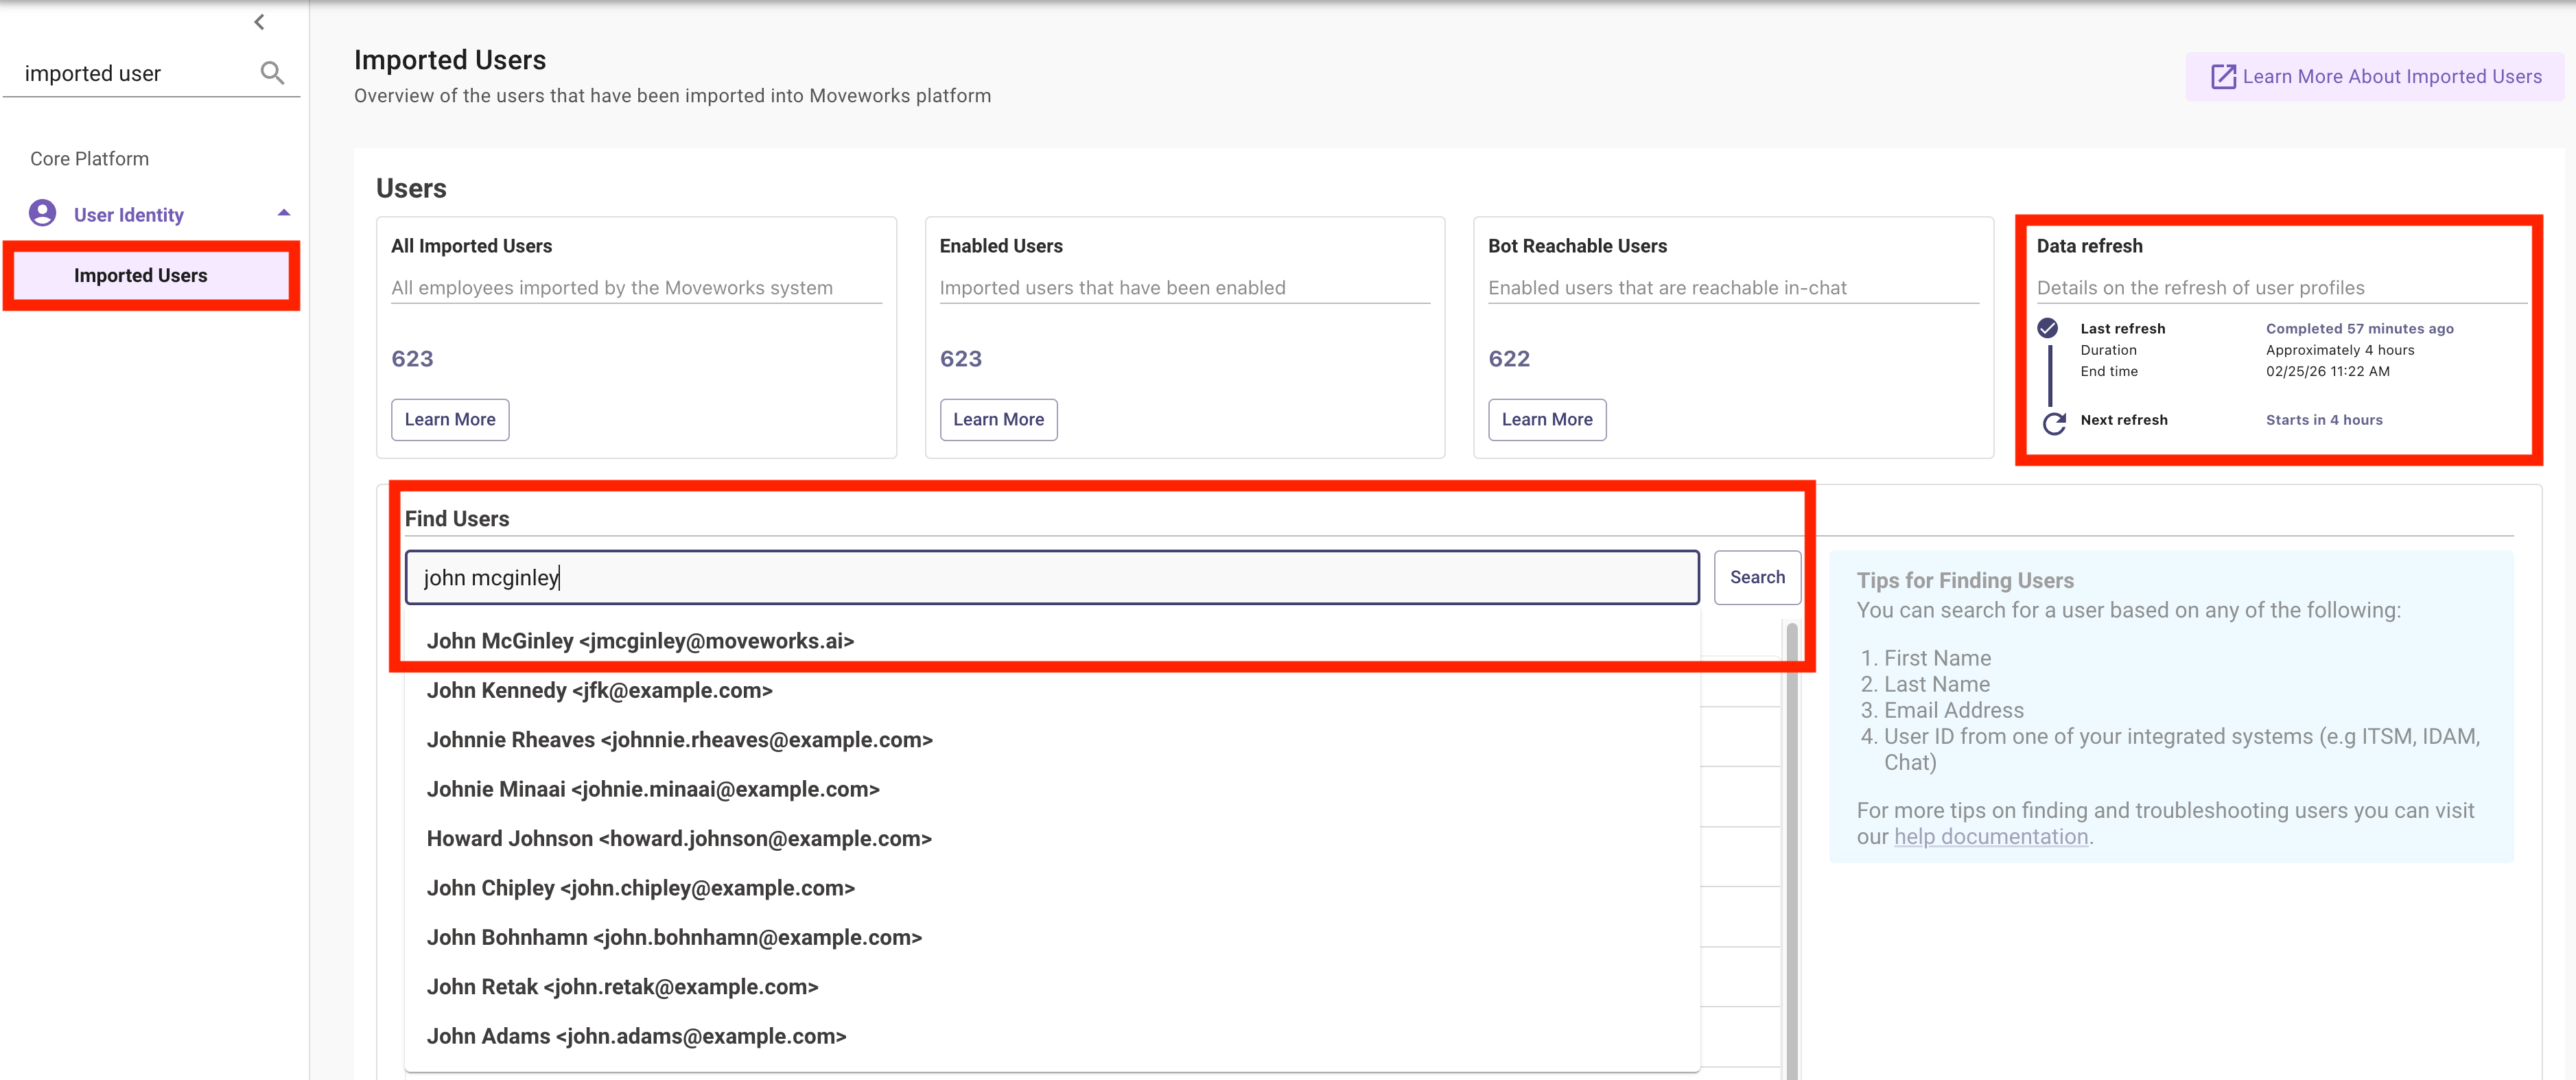Viewport: 2576px width, 1080px height.
Task: Collapse sidebar with the left chevron
Action: click(259, 22)
